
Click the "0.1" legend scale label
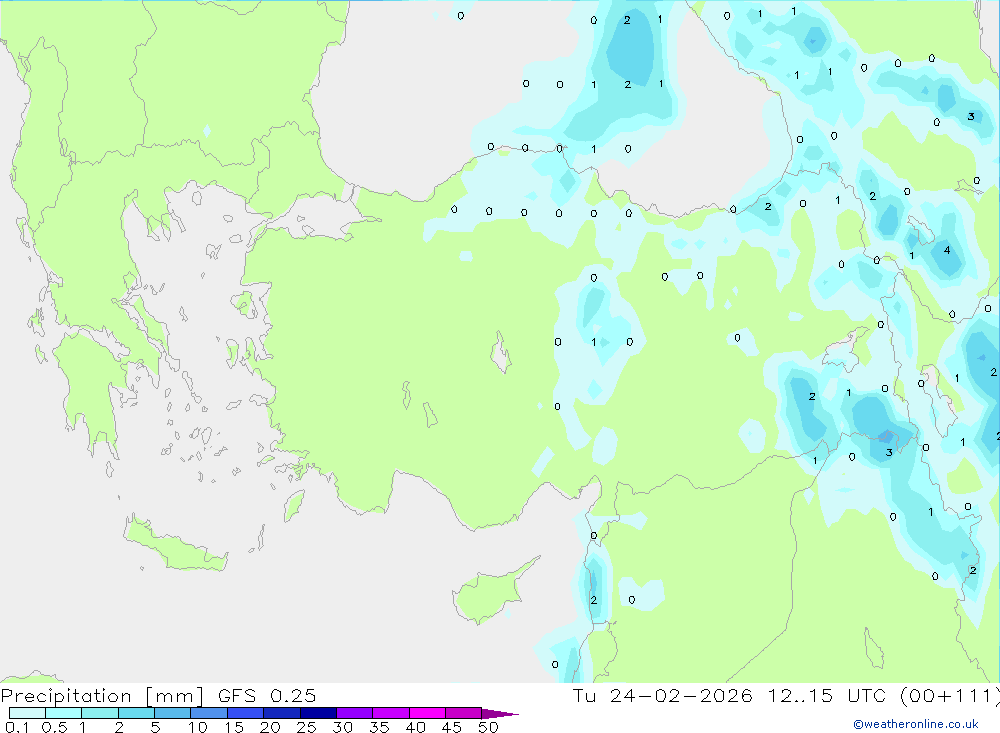(x=17, y=727)
